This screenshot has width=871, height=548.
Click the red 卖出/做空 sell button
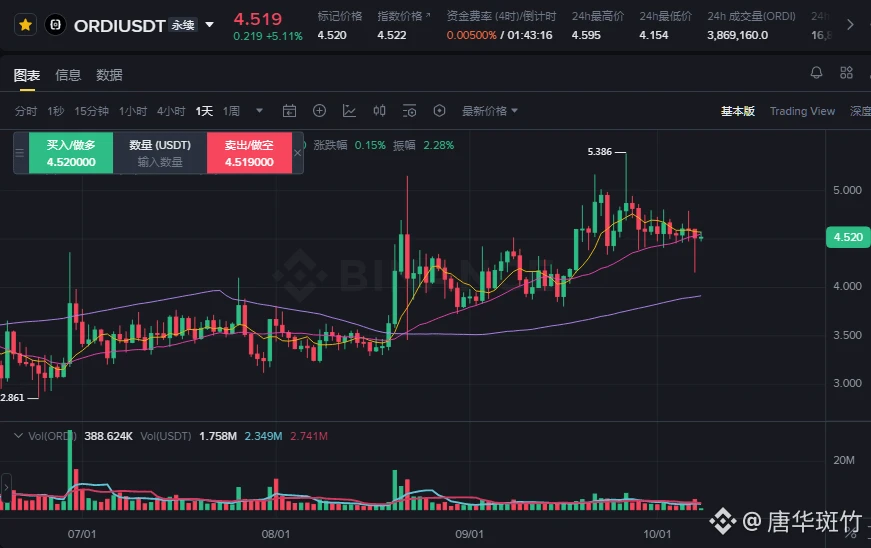249,153
